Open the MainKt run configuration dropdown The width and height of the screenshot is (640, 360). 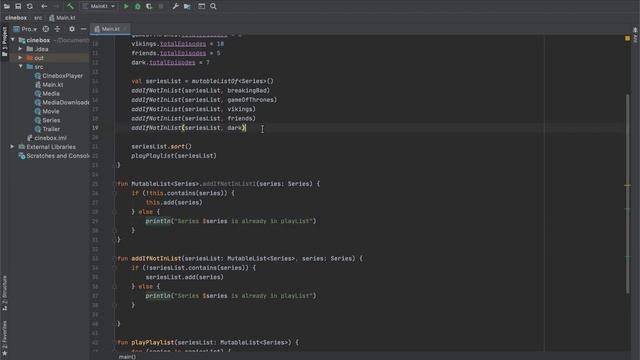[x=99, y=6]
